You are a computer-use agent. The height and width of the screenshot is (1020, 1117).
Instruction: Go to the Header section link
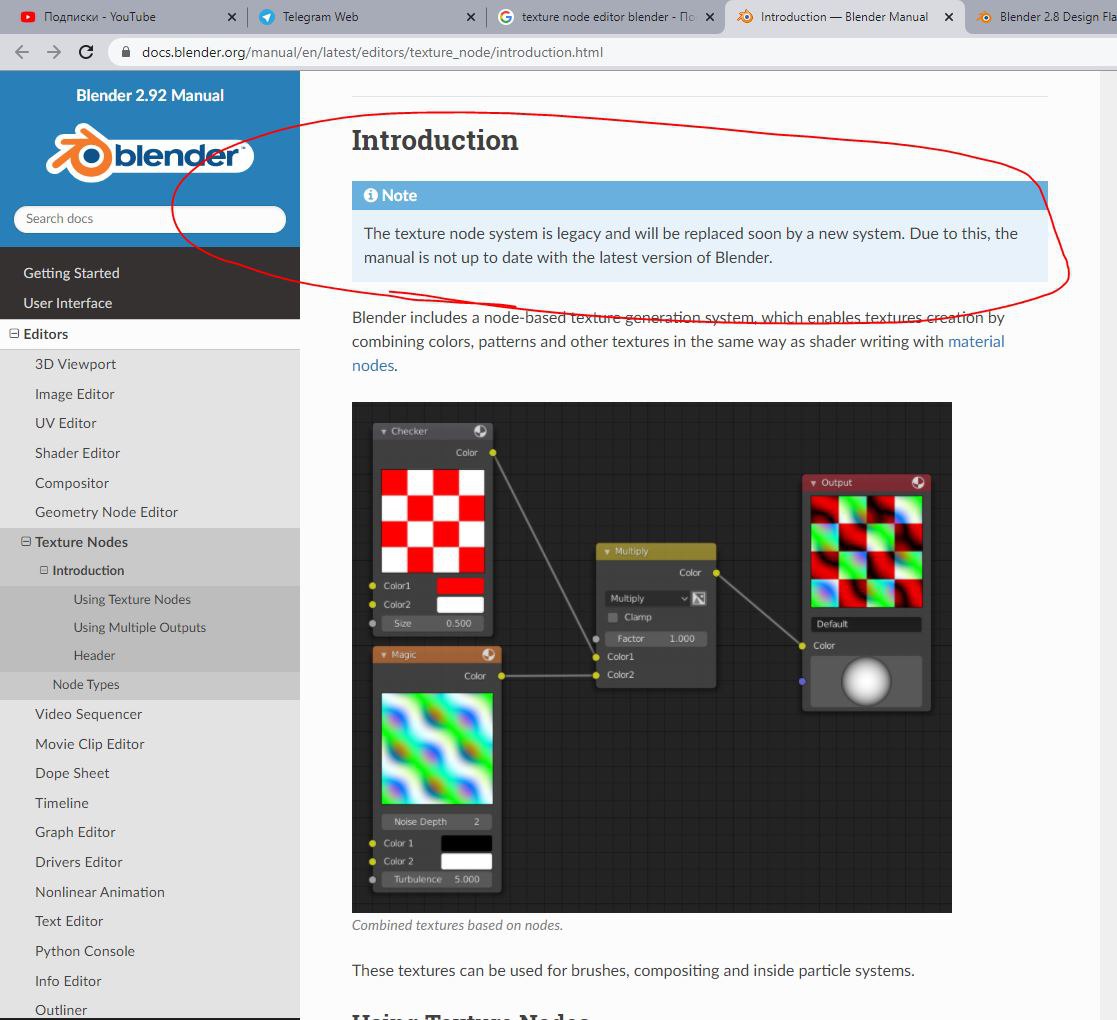coord(94,655)
